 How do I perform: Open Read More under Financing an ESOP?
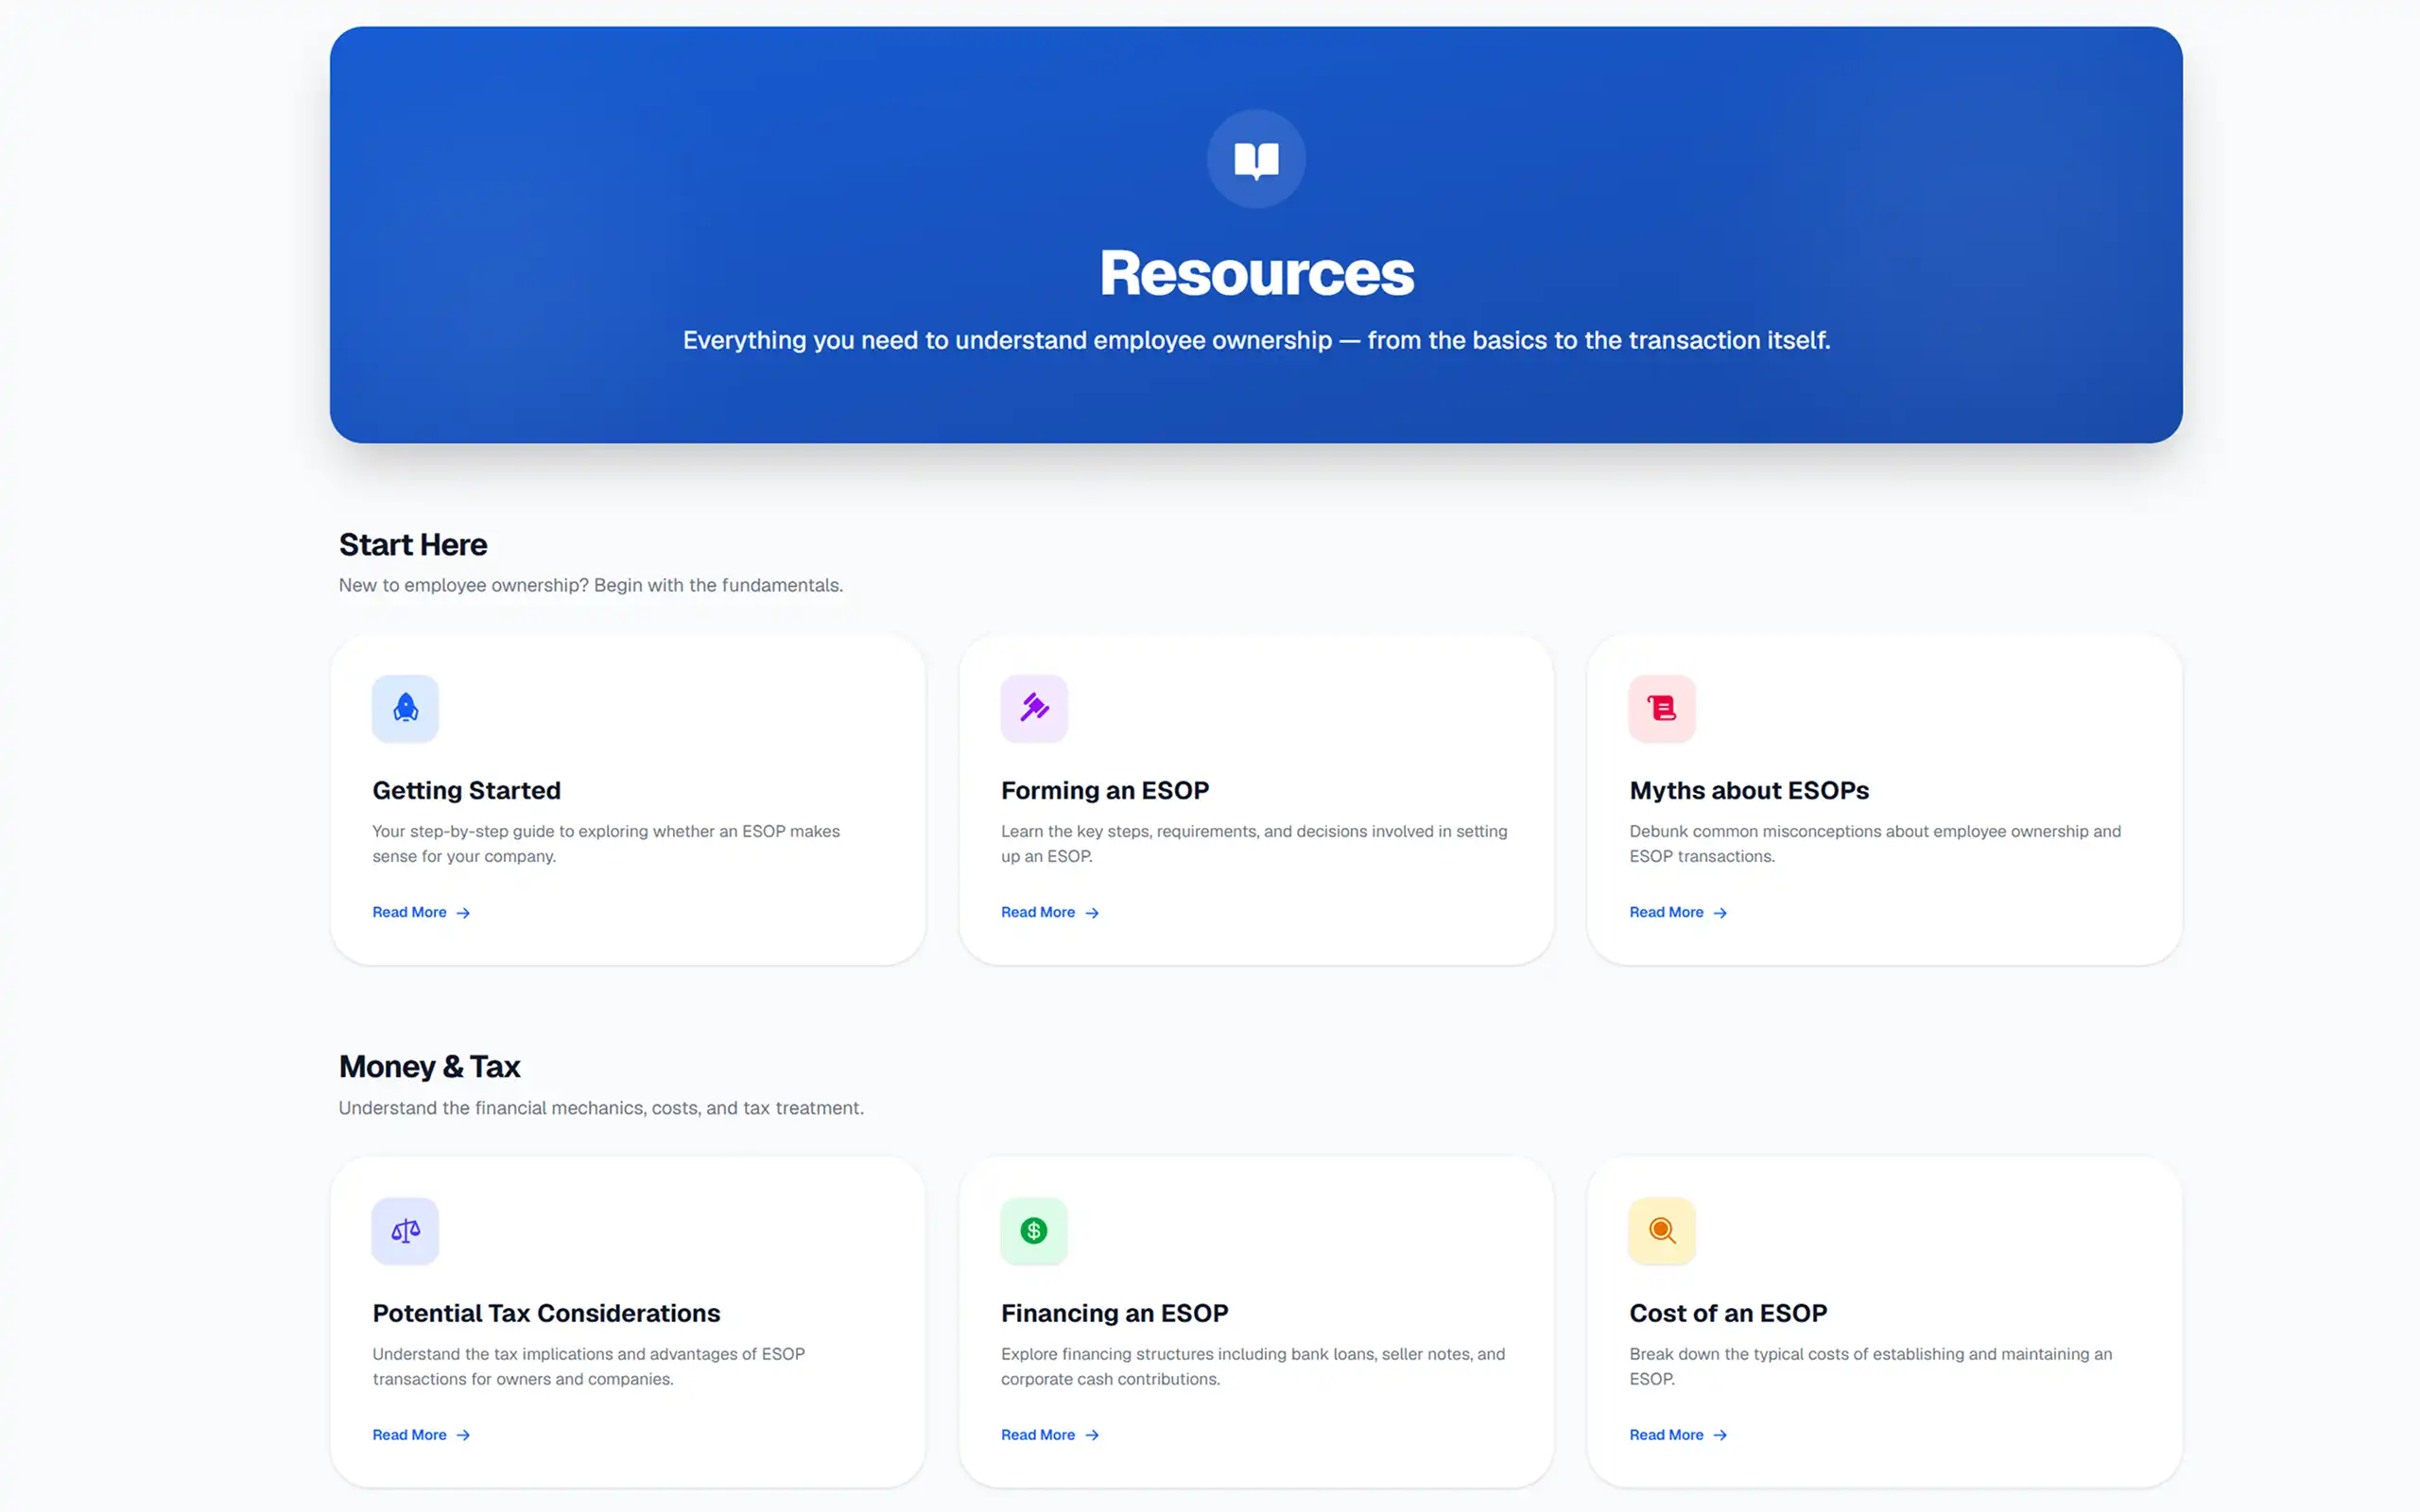(x=1038, y=1435)
